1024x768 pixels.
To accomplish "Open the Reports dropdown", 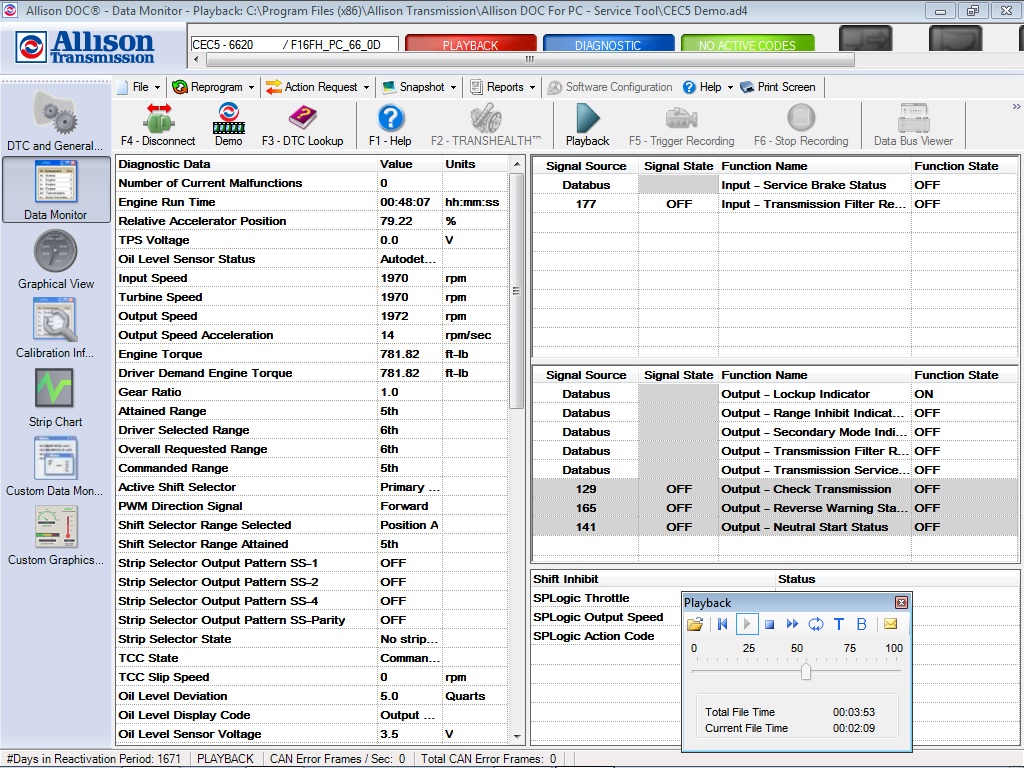I will (502, 87).
